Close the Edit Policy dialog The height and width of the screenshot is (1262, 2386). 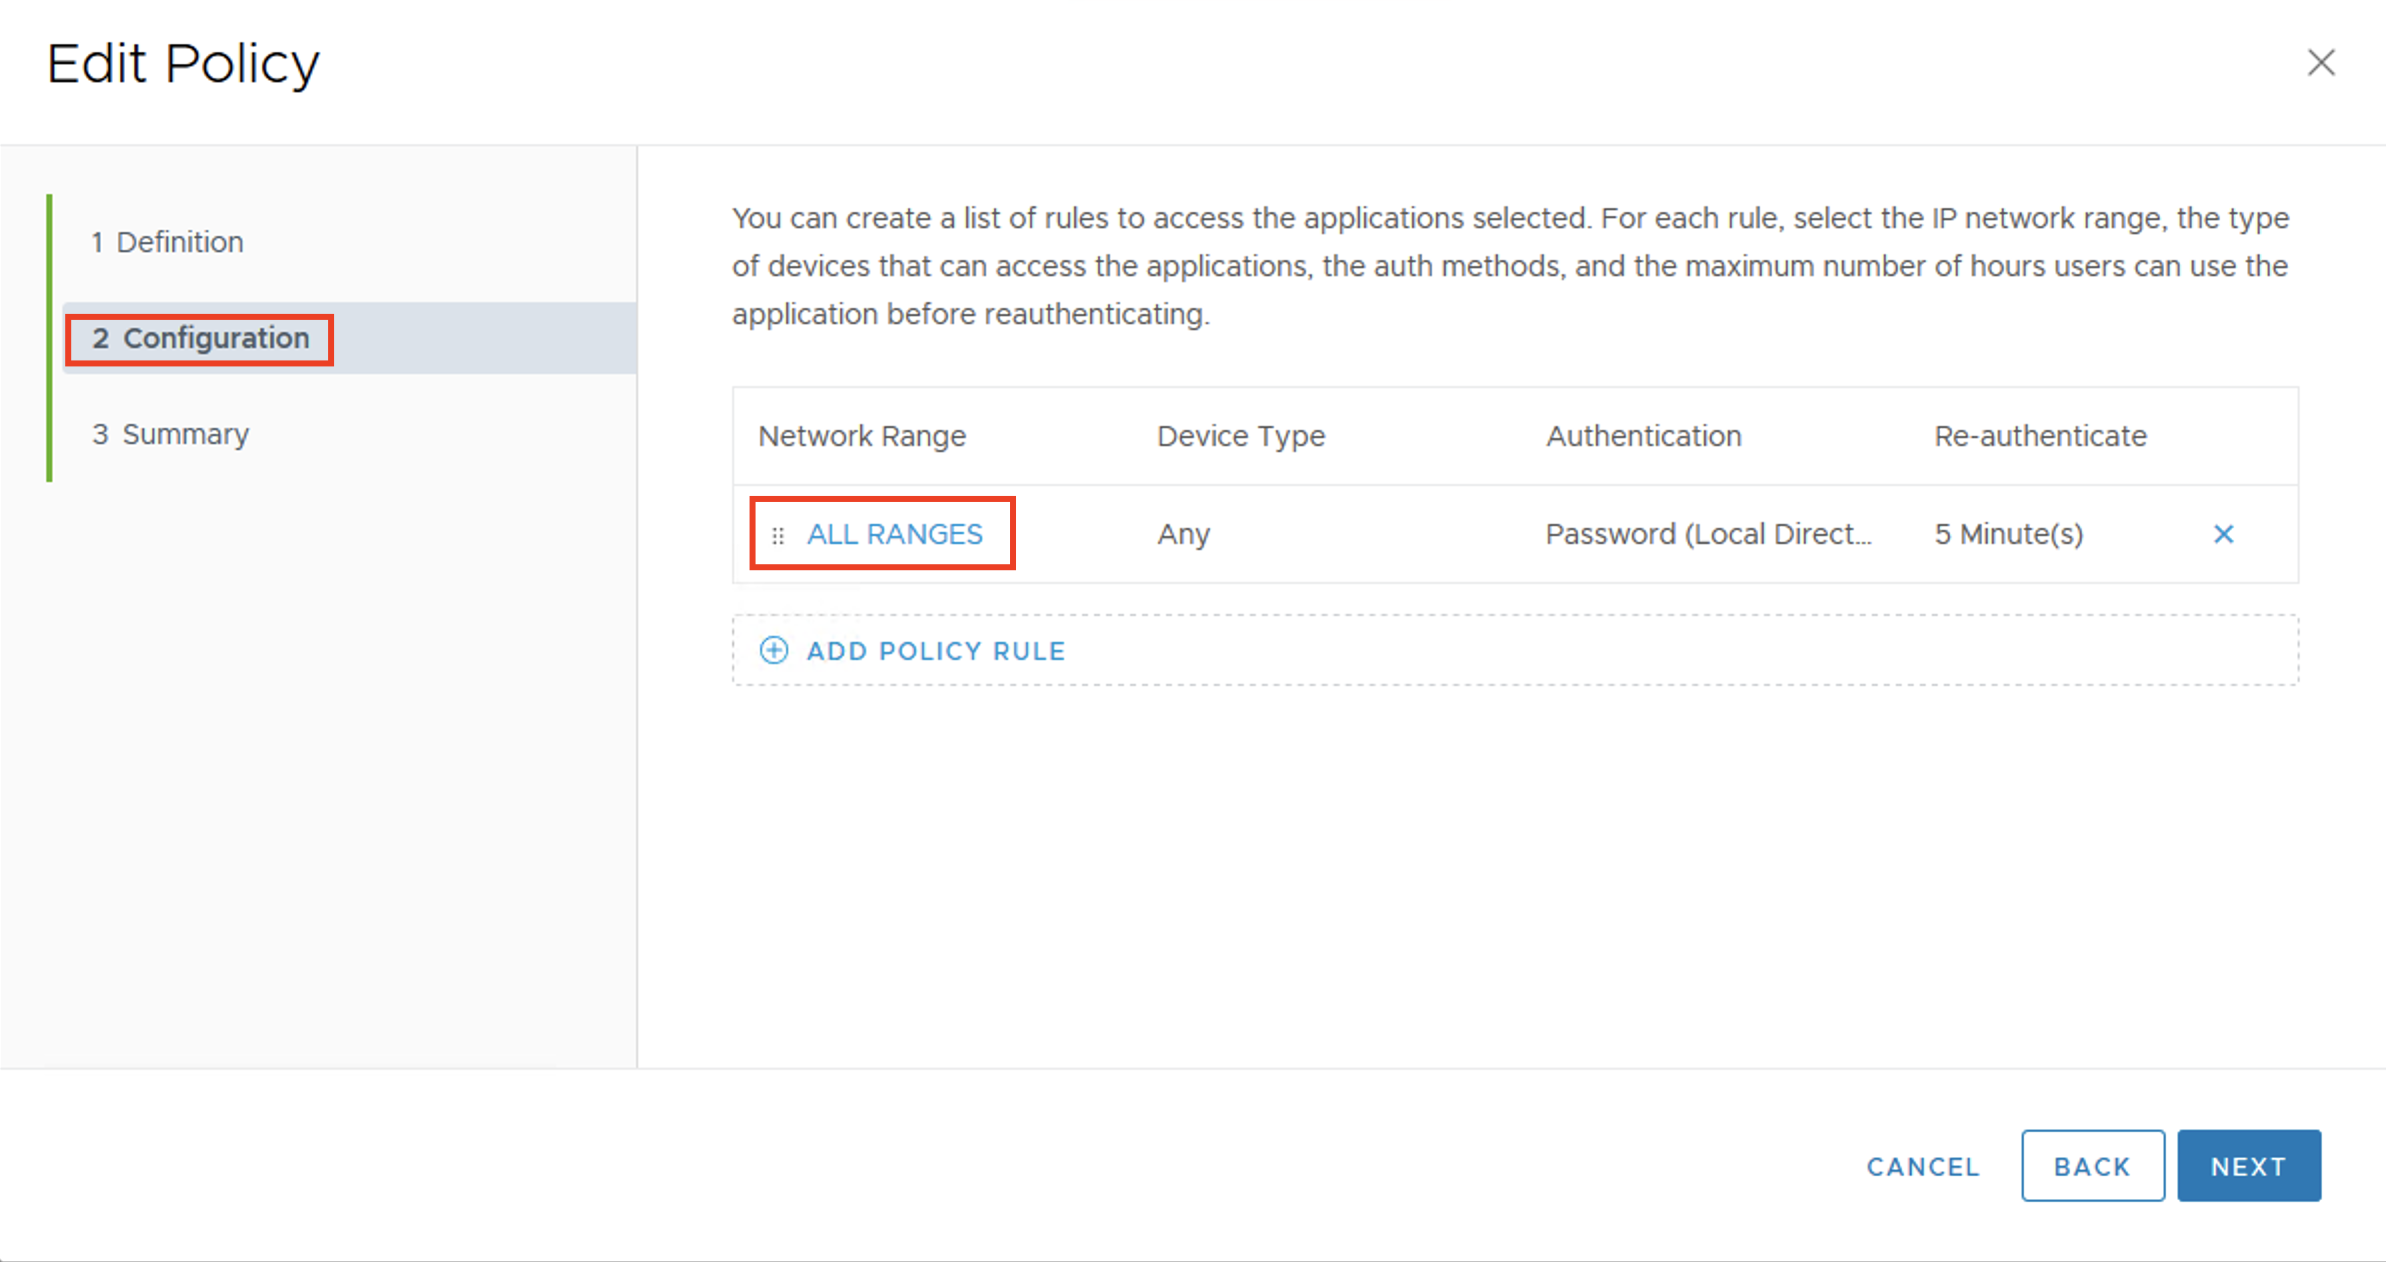[x=2321, y=63]
